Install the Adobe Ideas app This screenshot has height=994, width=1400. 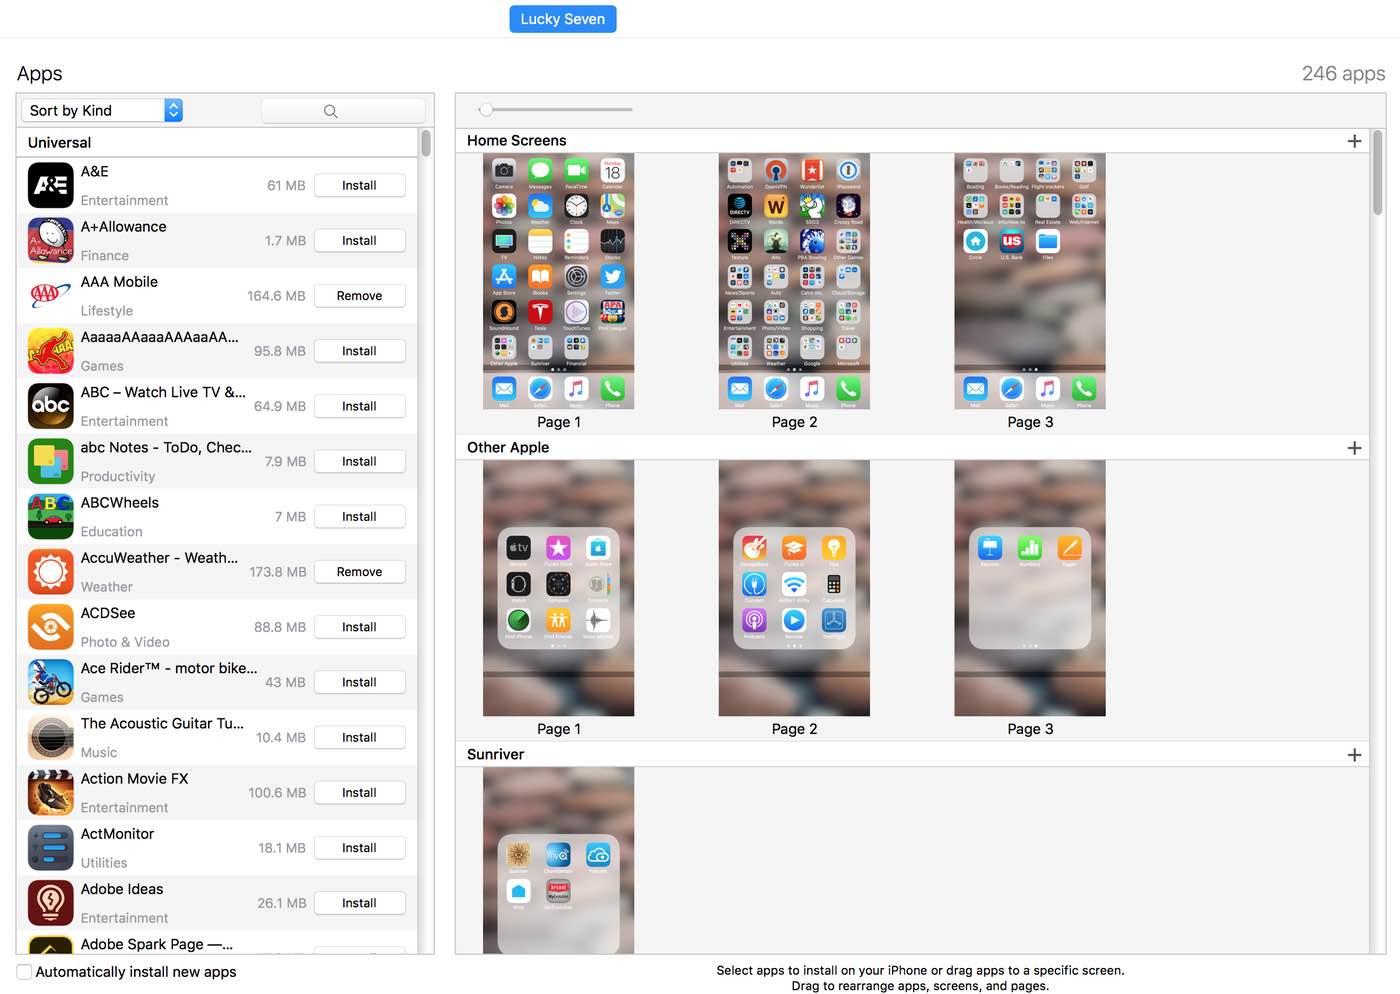tap(359, 903)
